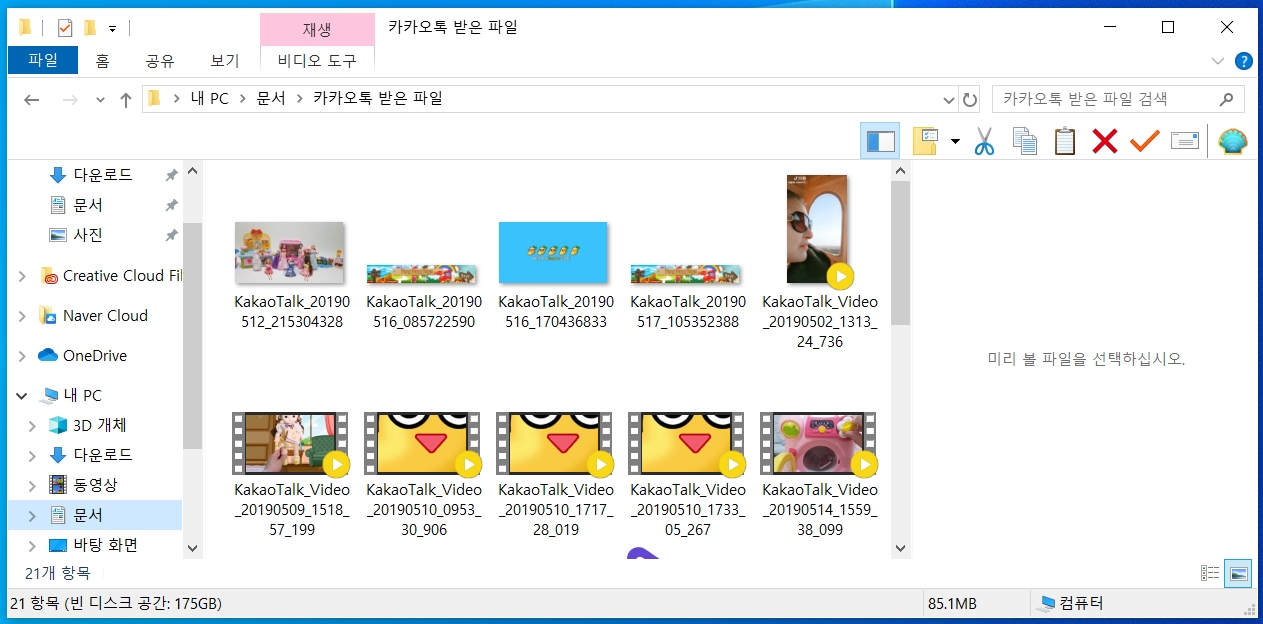
Task: Select 다운로드 pinned quick access item
Action: pyautogui.click(x=102, y=175)
